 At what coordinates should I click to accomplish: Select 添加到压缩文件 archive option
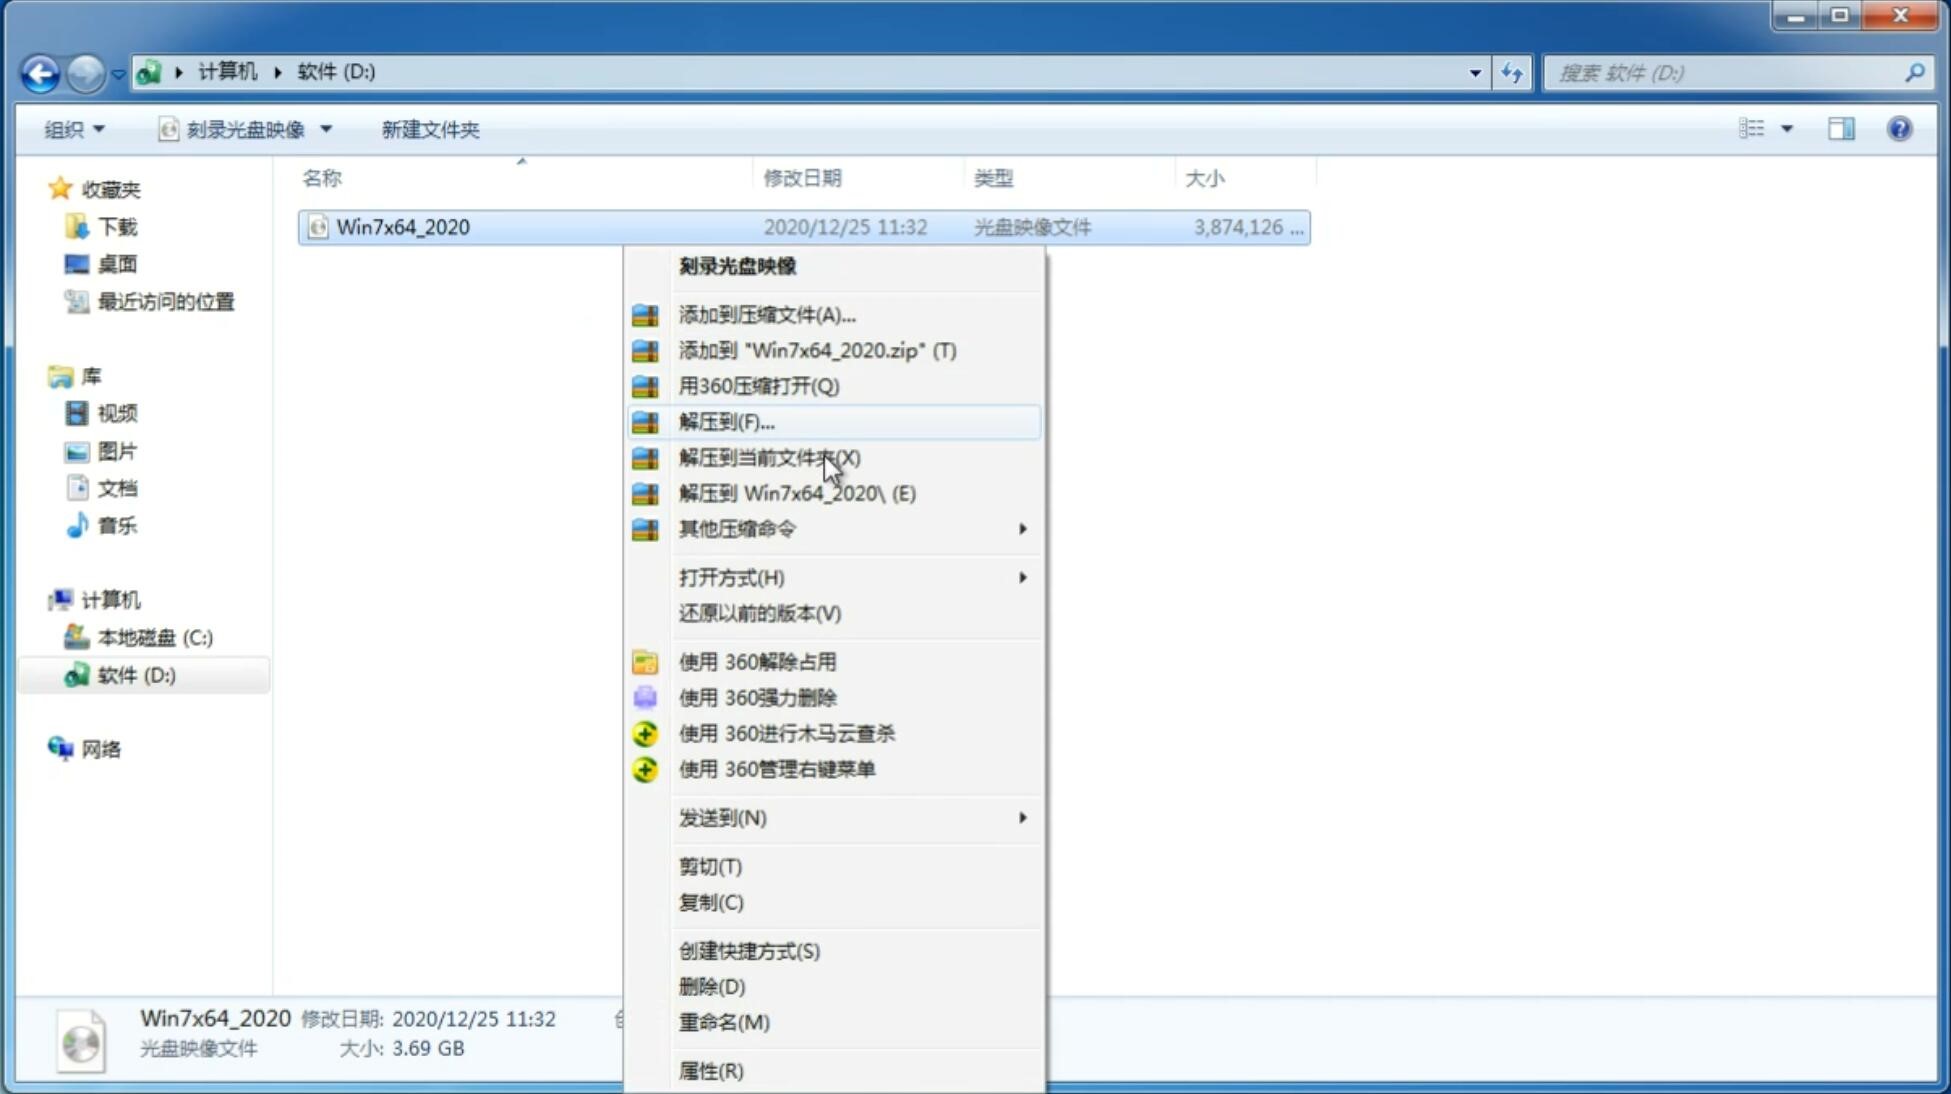[766, 314]
